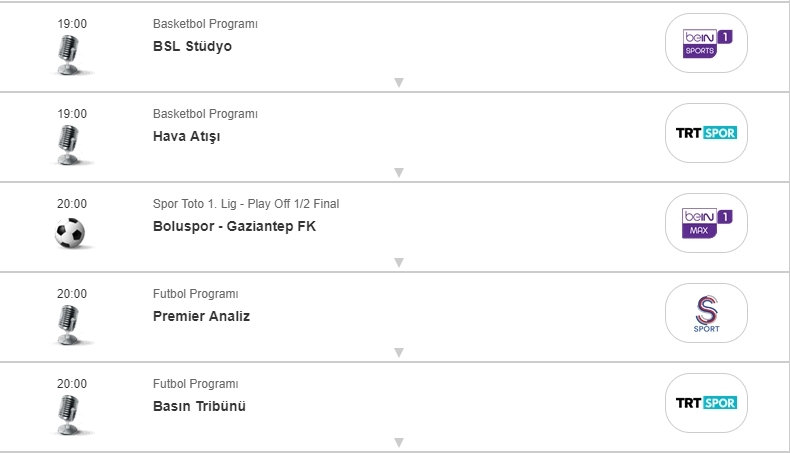
Task: Open the S Sport channel logo
Action: point(706,313)
